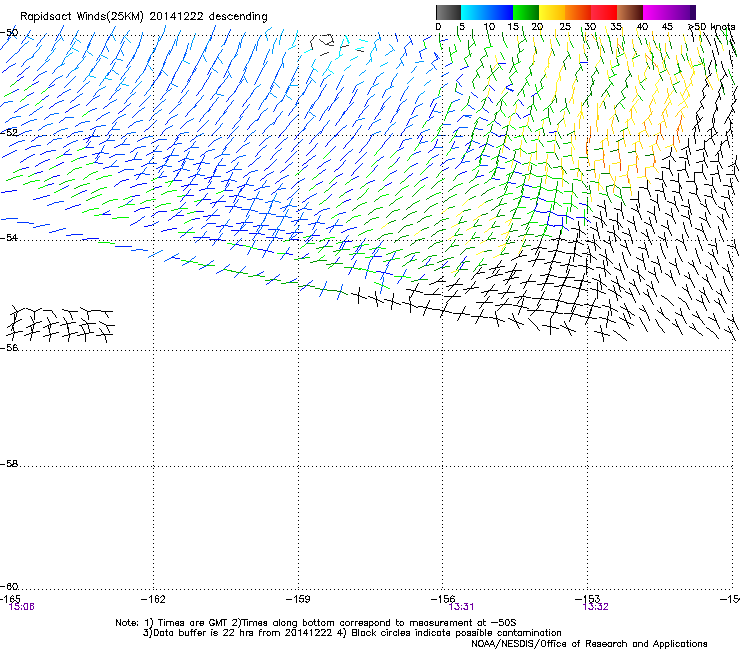Click the isolated black barb cluster near -165
This screenshot has height=650, width=740.
(60, 324)
